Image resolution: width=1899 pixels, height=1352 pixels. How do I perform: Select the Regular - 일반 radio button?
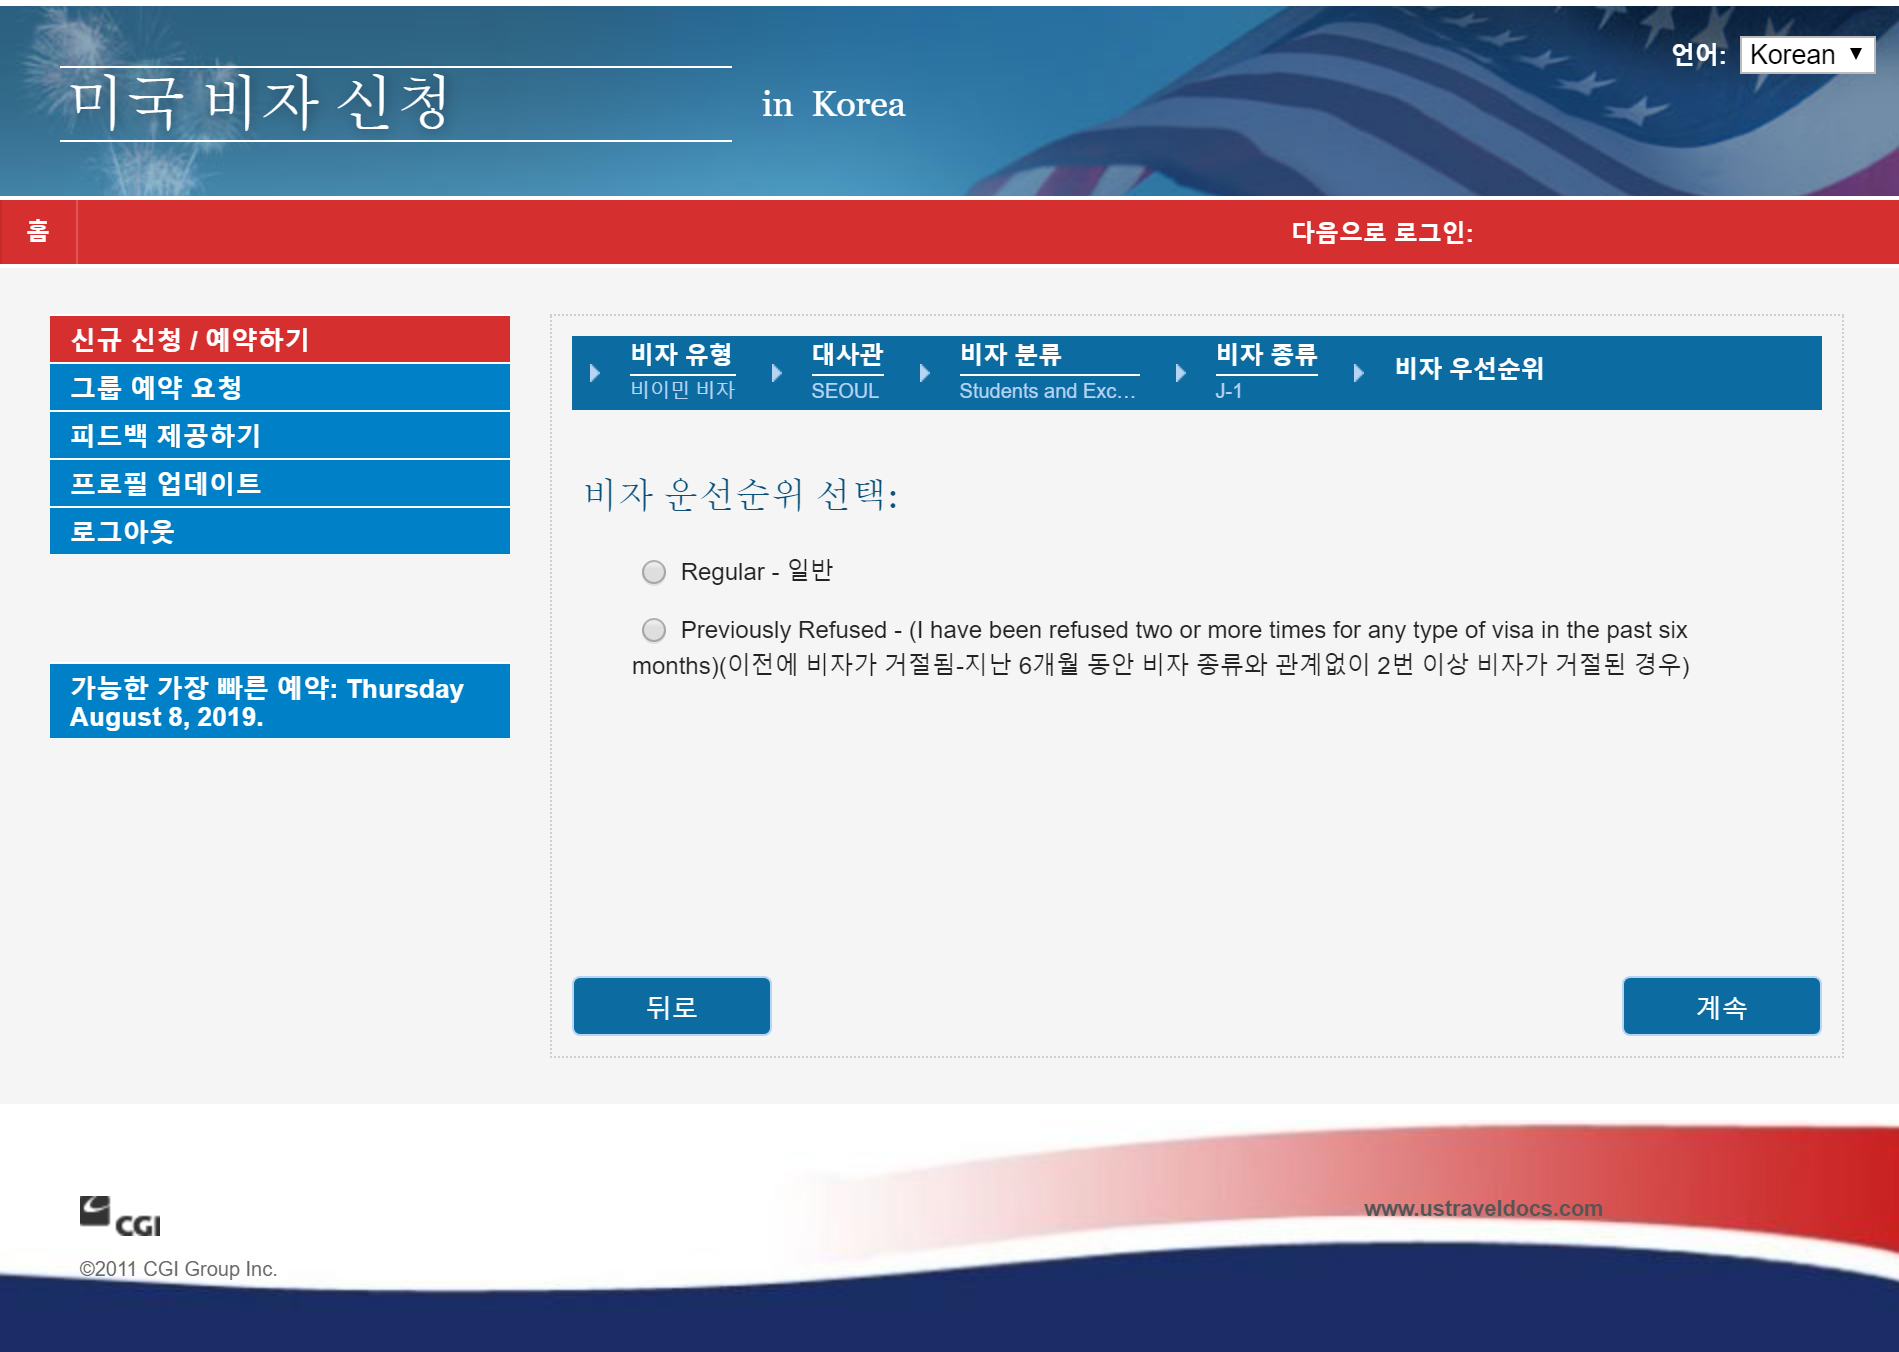654,572
